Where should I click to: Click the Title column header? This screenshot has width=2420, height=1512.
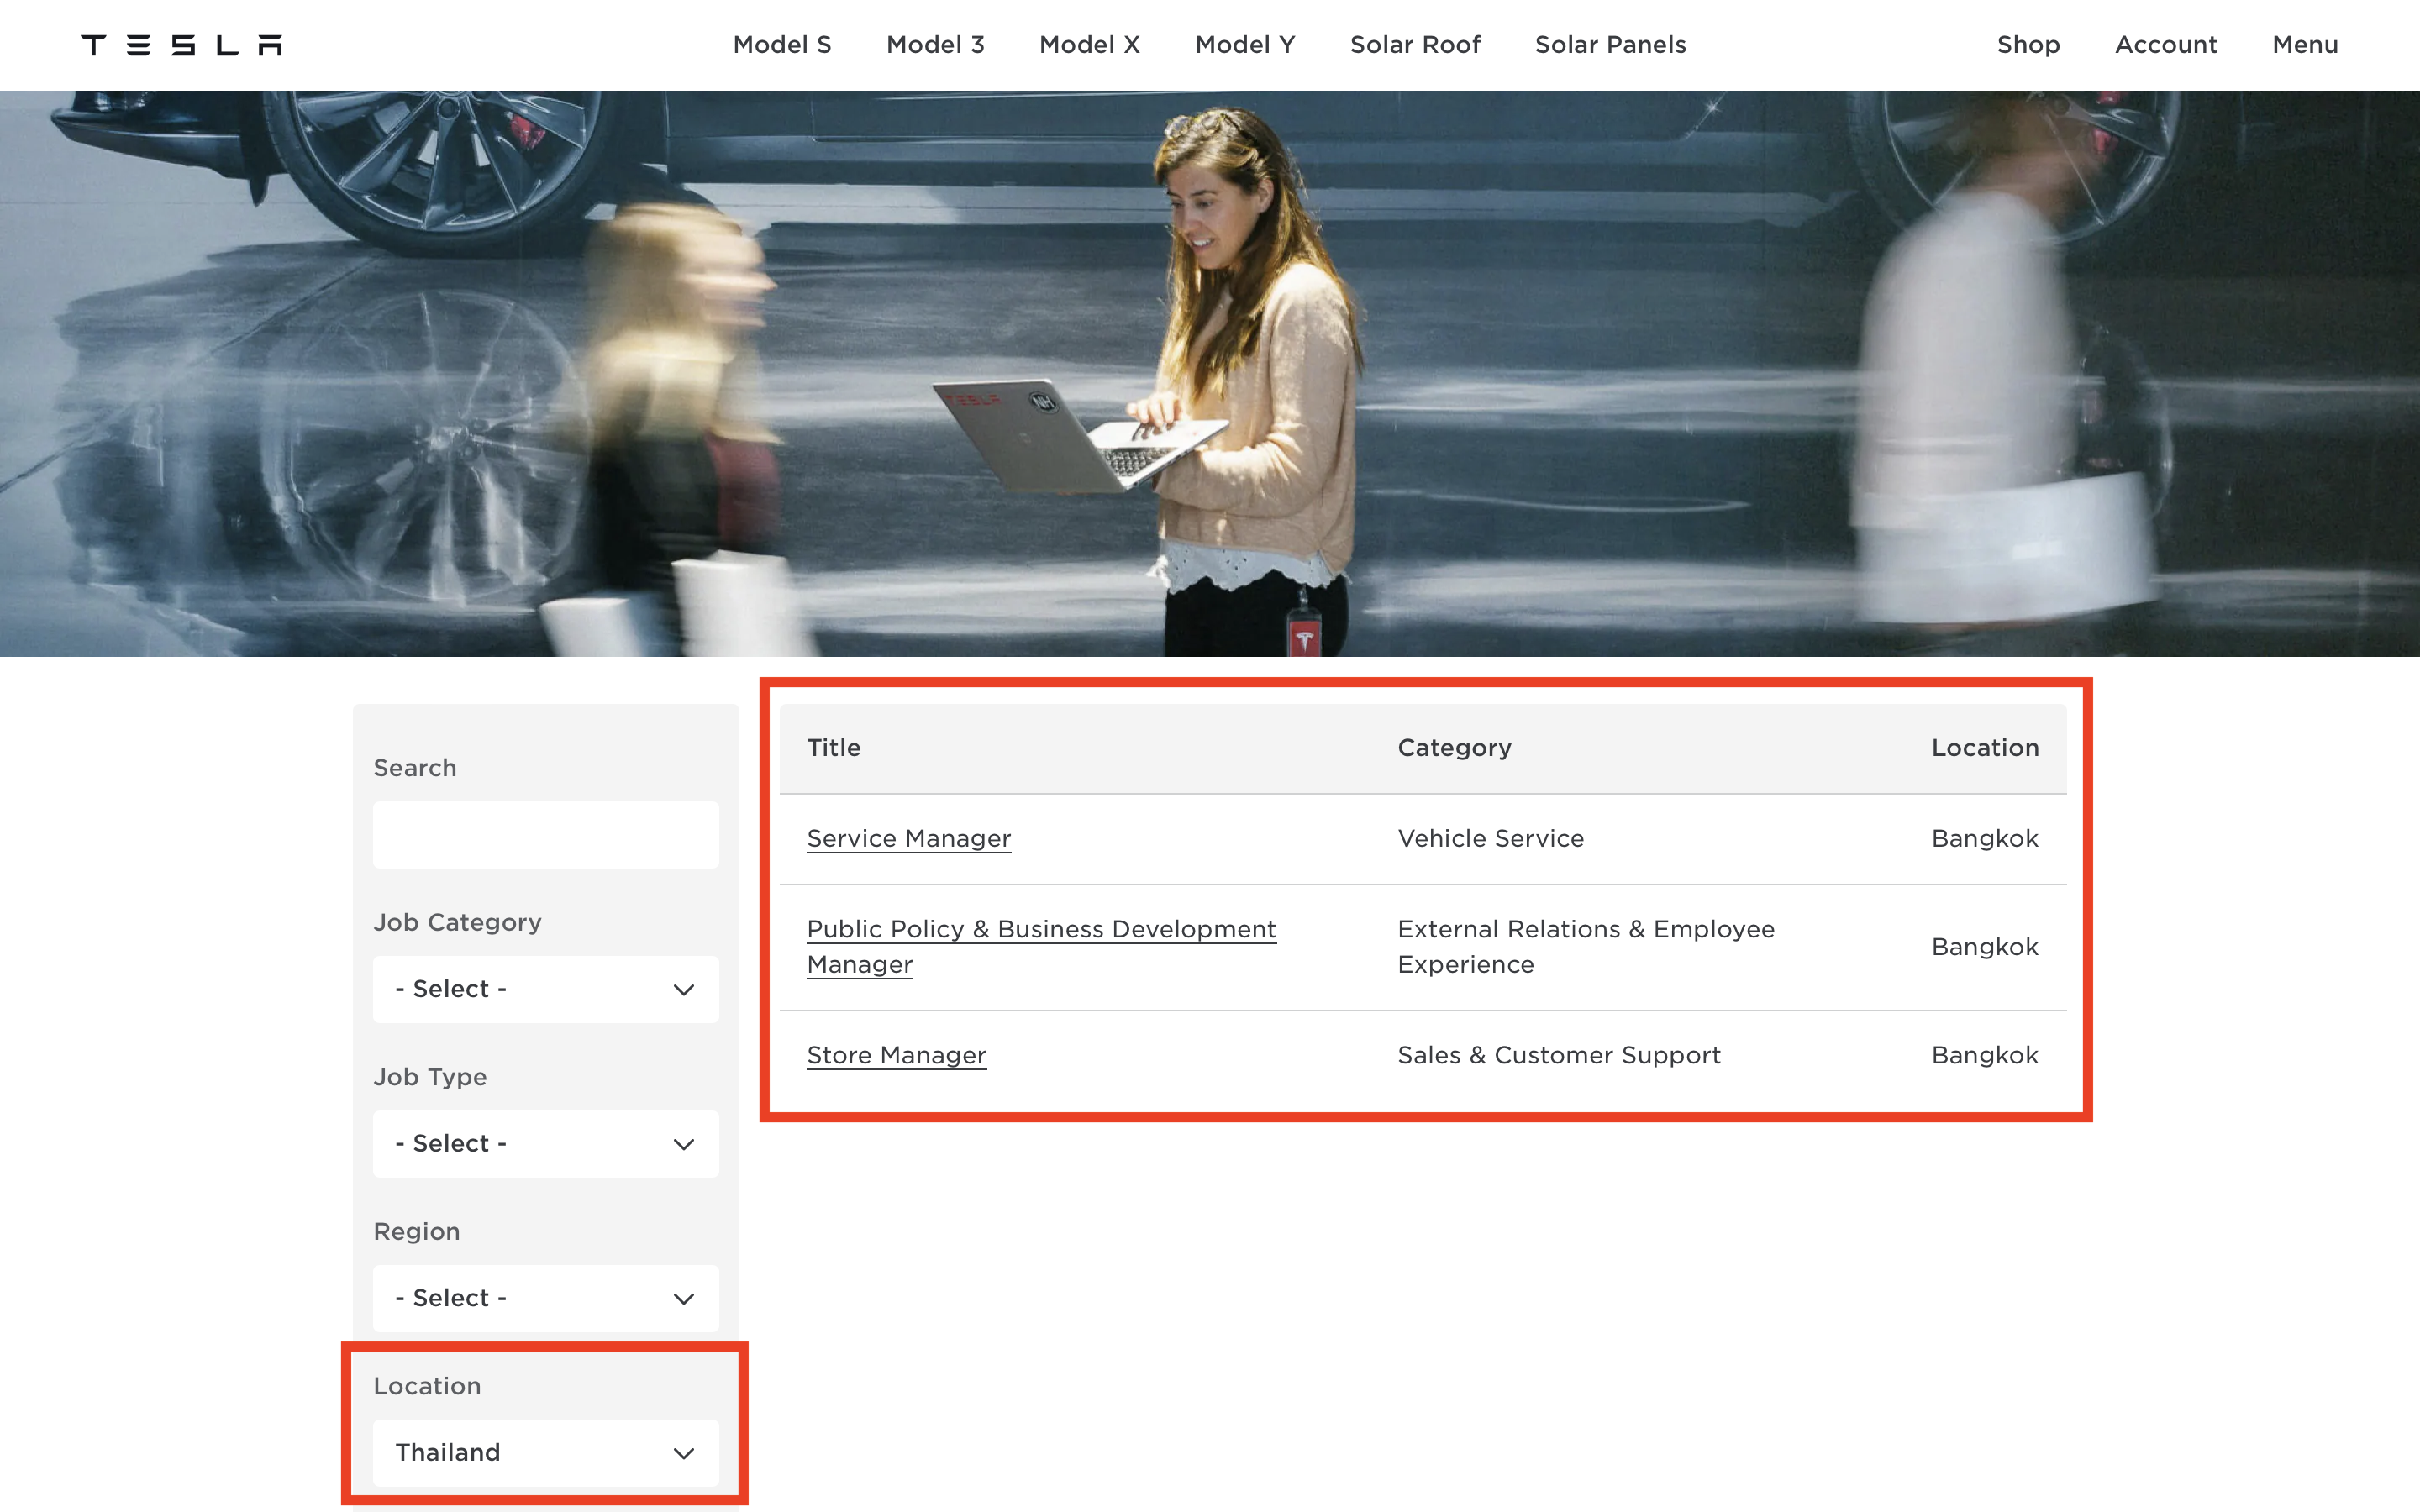pos(833,748)
